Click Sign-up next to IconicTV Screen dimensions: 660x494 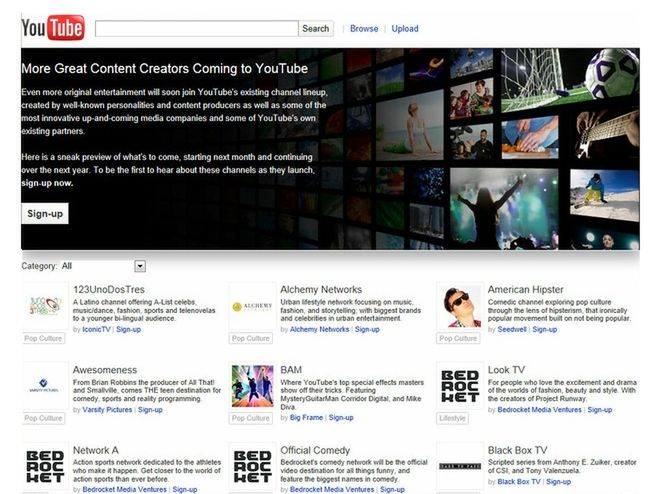[128, 329]
